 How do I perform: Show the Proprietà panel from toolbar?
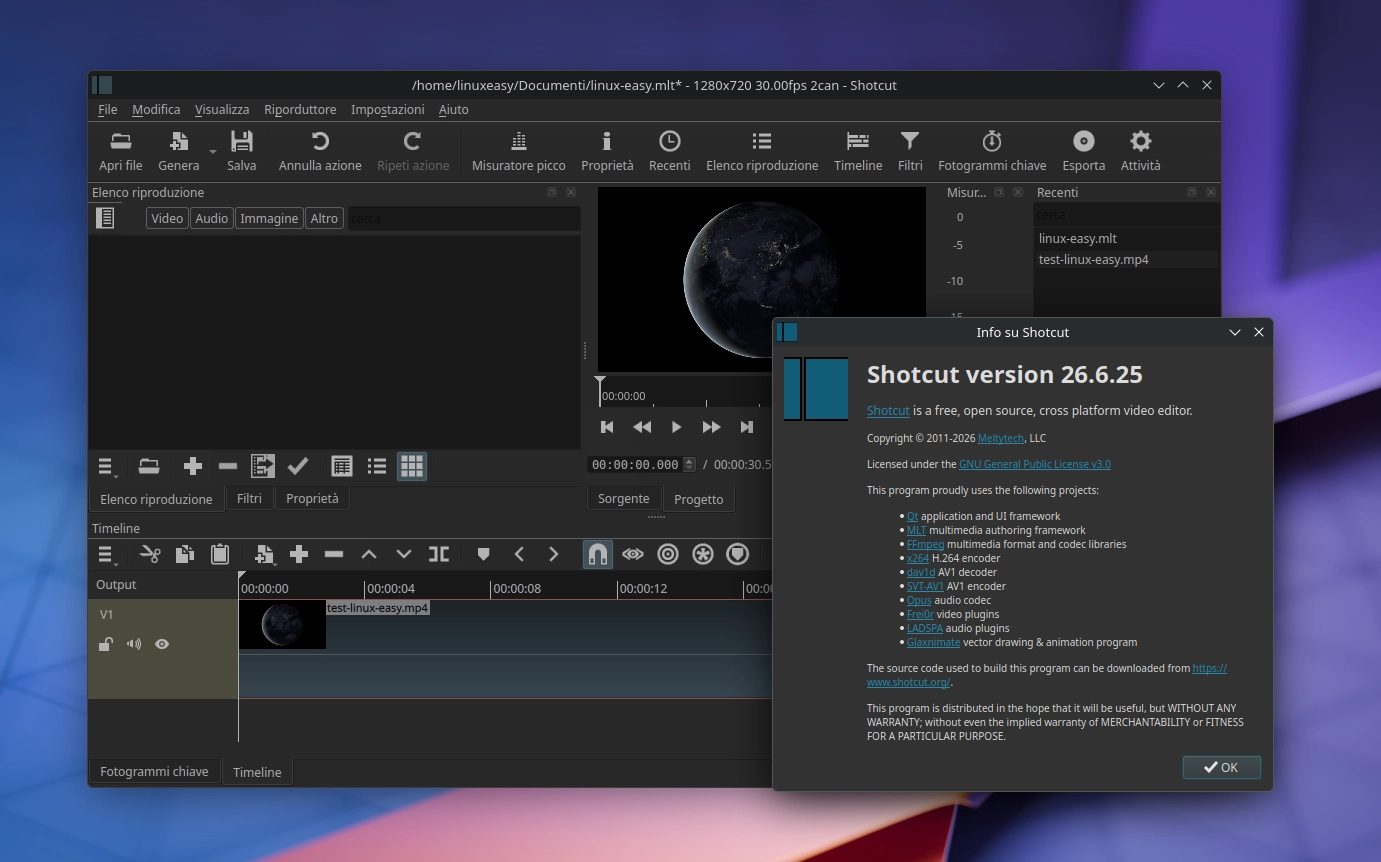click(607, 151)
